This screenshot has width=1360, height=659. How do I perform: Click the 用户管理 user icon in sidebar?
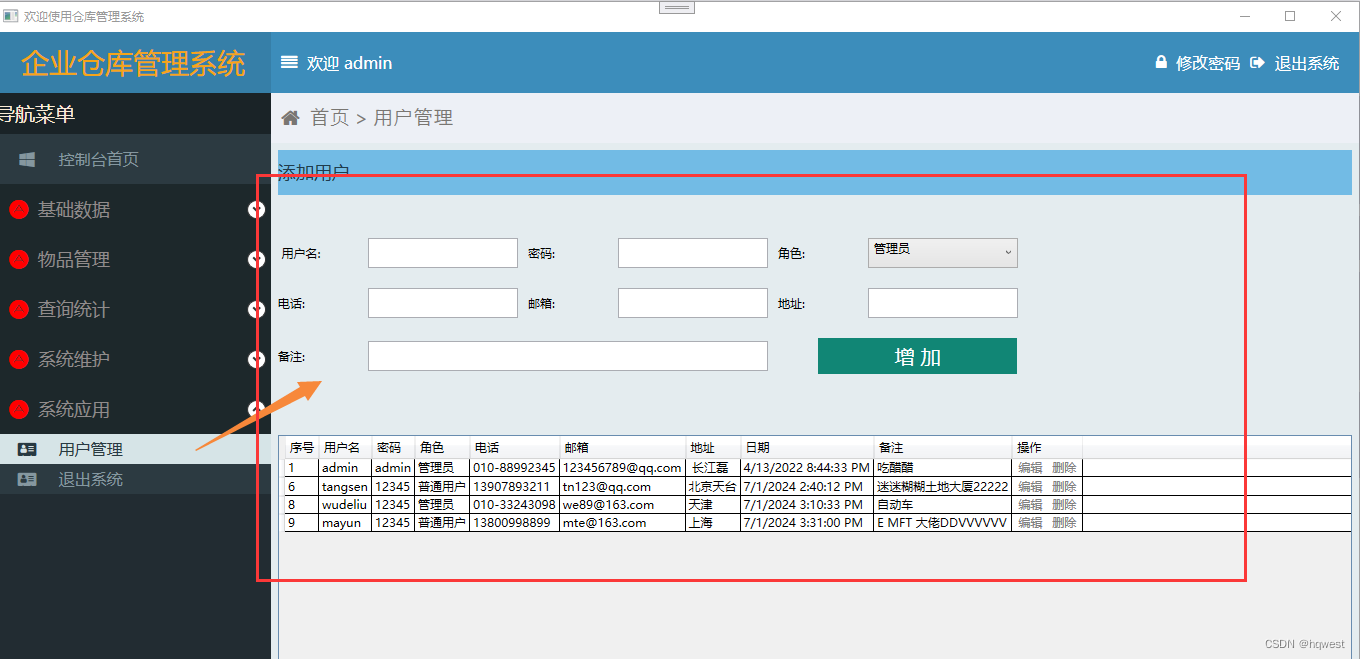pyautogui.click(x=27, y=449)
